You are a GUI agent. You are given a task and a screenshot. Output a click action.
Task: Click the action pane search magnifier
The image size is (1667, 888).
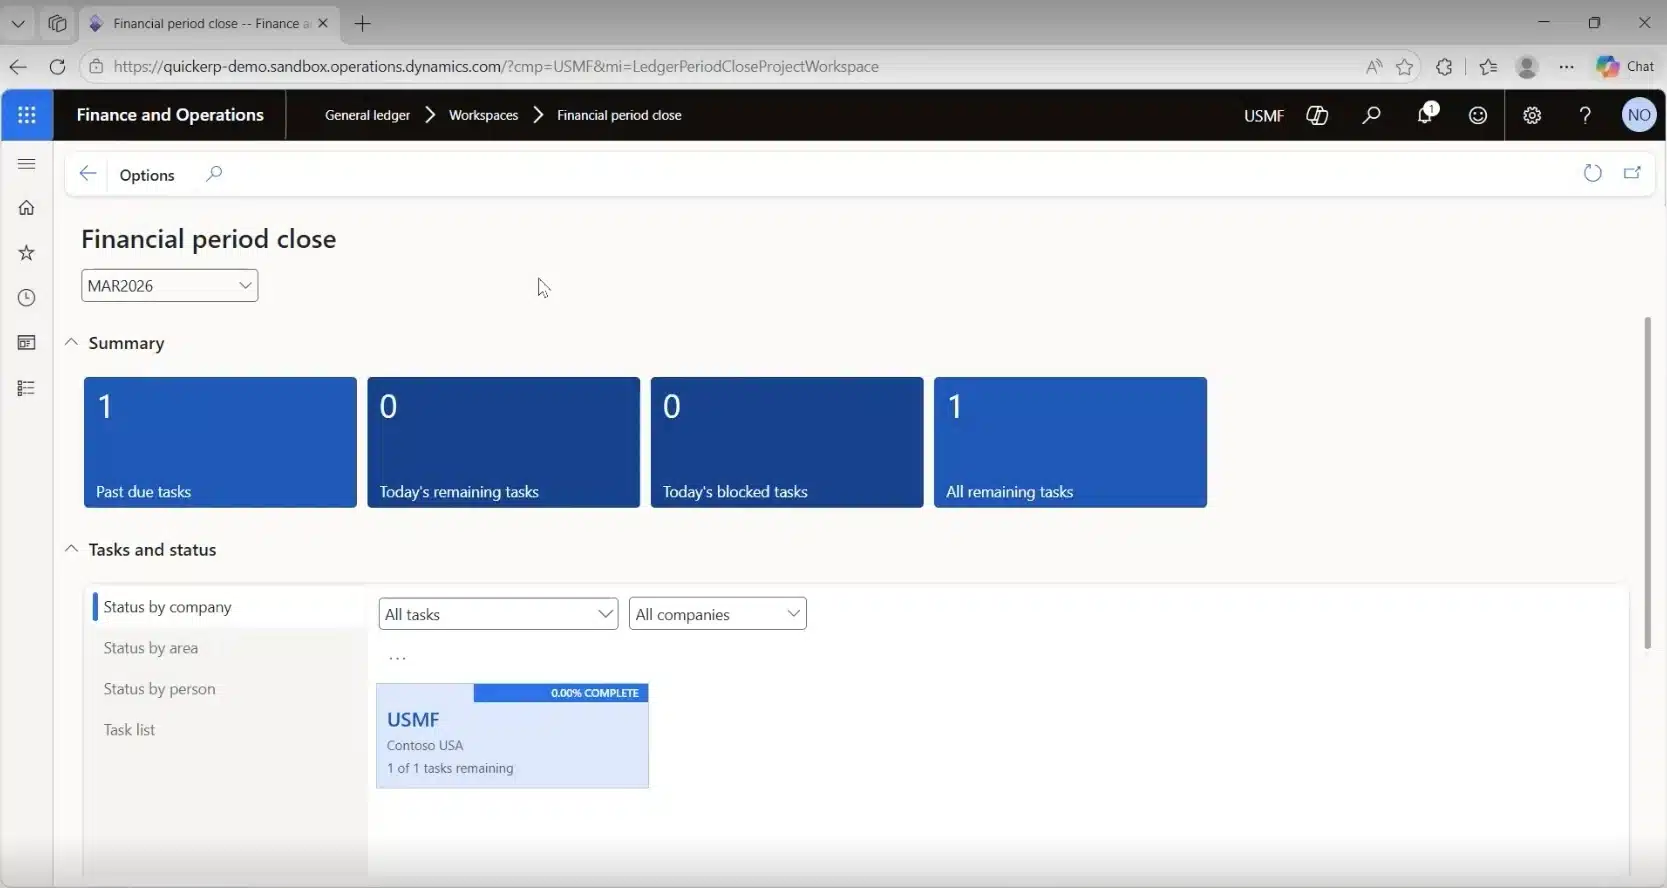214,174
